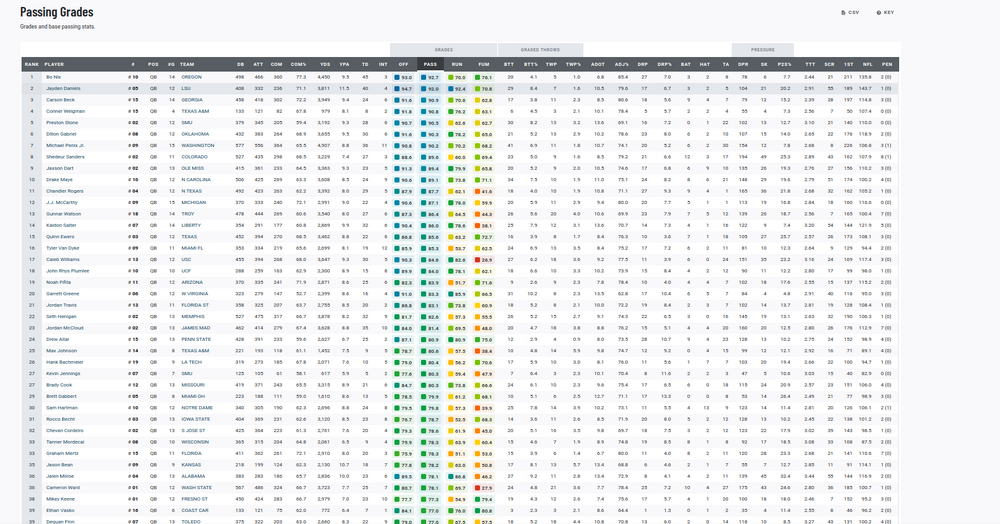Sort by the TD column header
The height and width of the screenshot is (524, 1000).
point(366,64)
